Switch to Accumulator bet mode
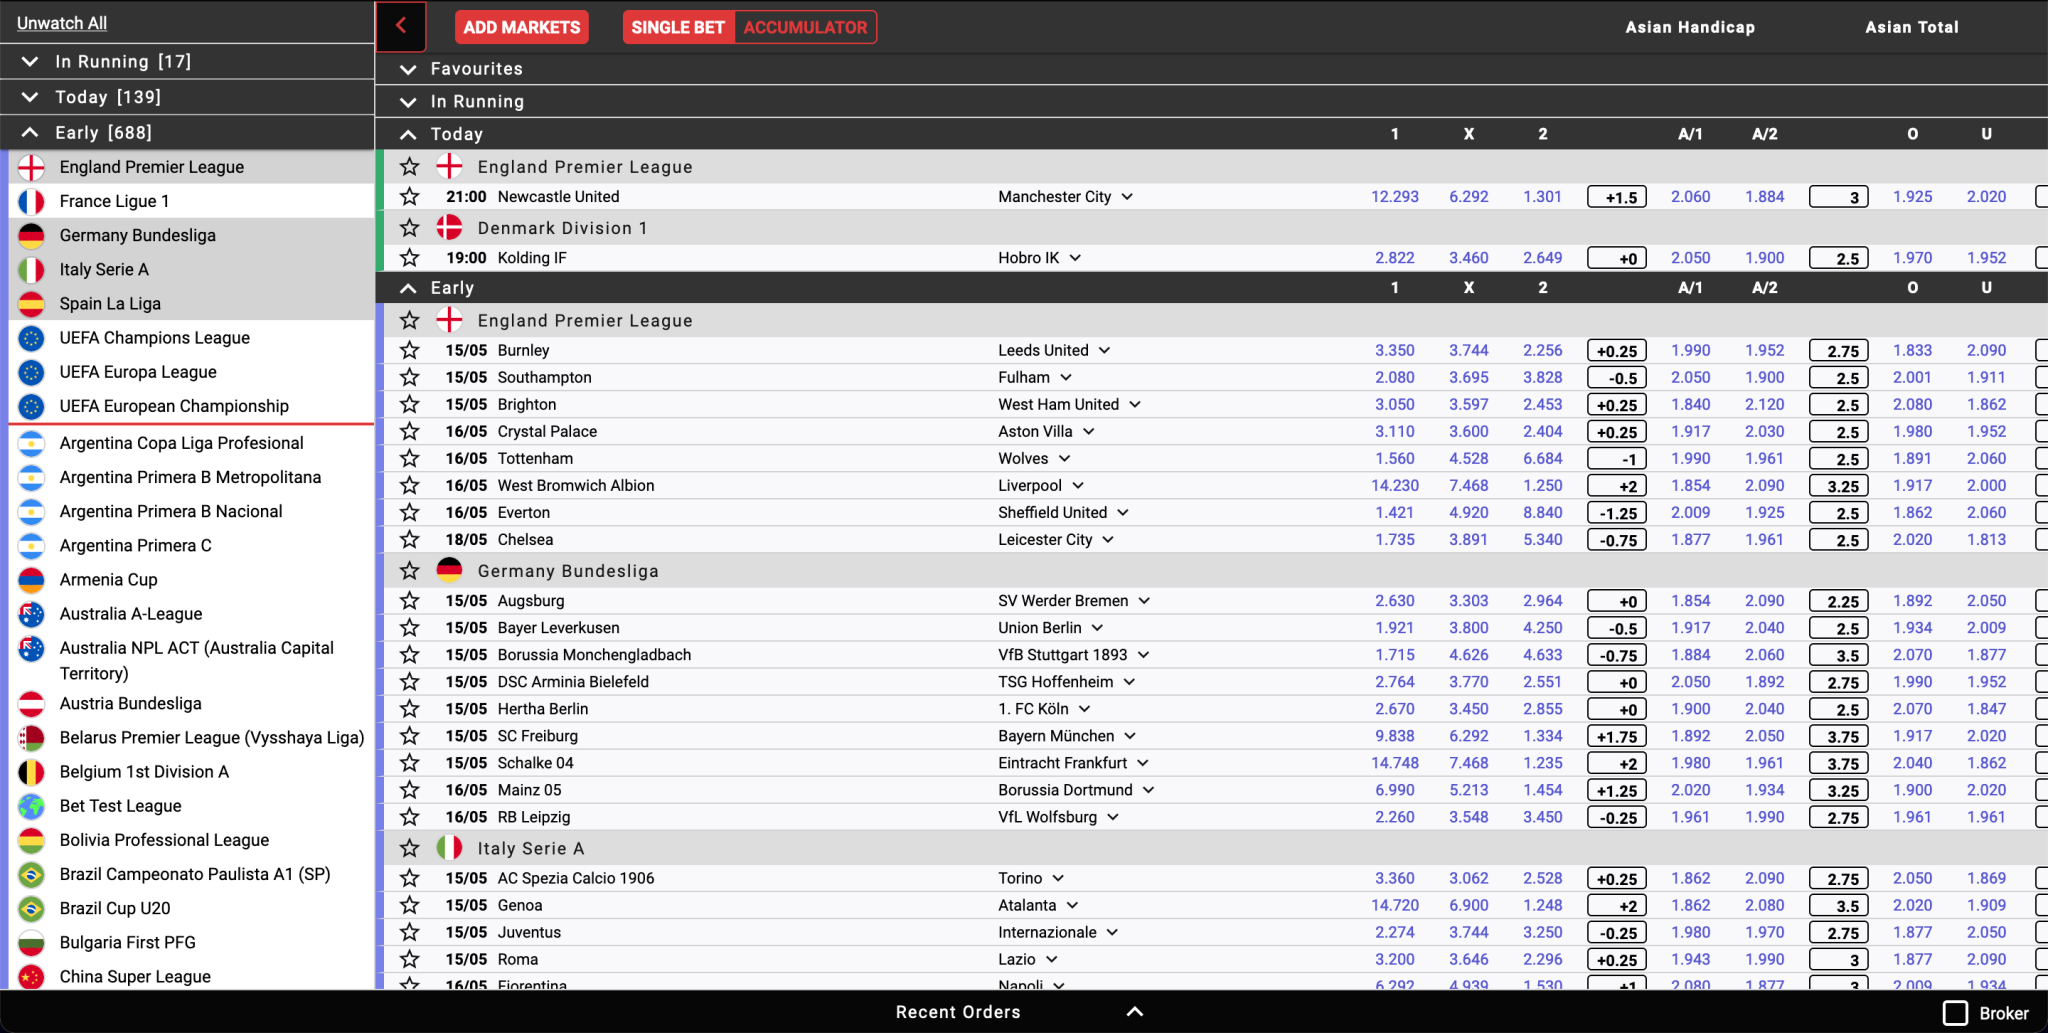2048x1033 pixels. pos(805,27)
